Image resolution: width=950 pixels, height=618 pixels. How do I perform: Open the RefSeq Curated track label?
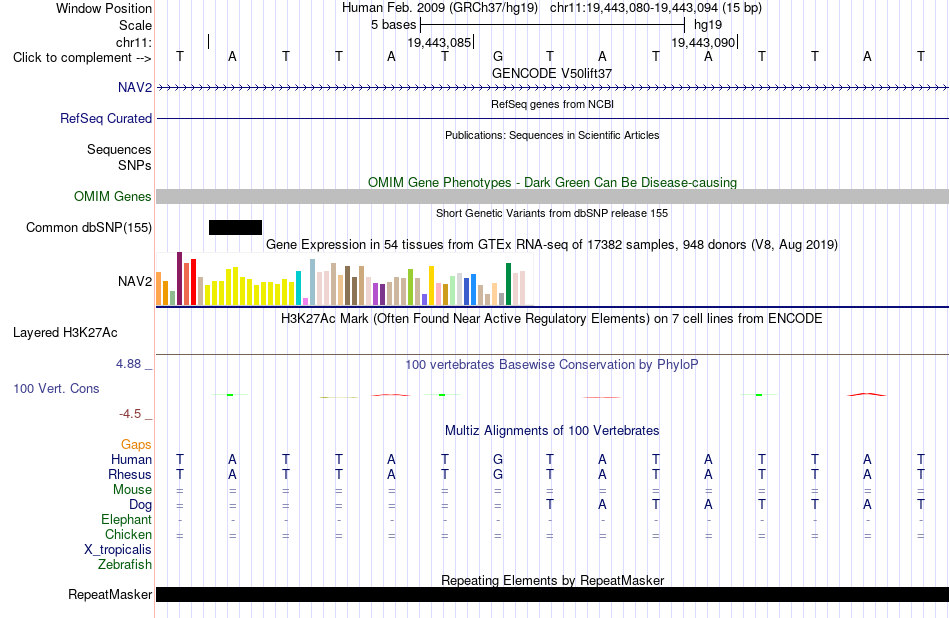(x=105, y=118)
